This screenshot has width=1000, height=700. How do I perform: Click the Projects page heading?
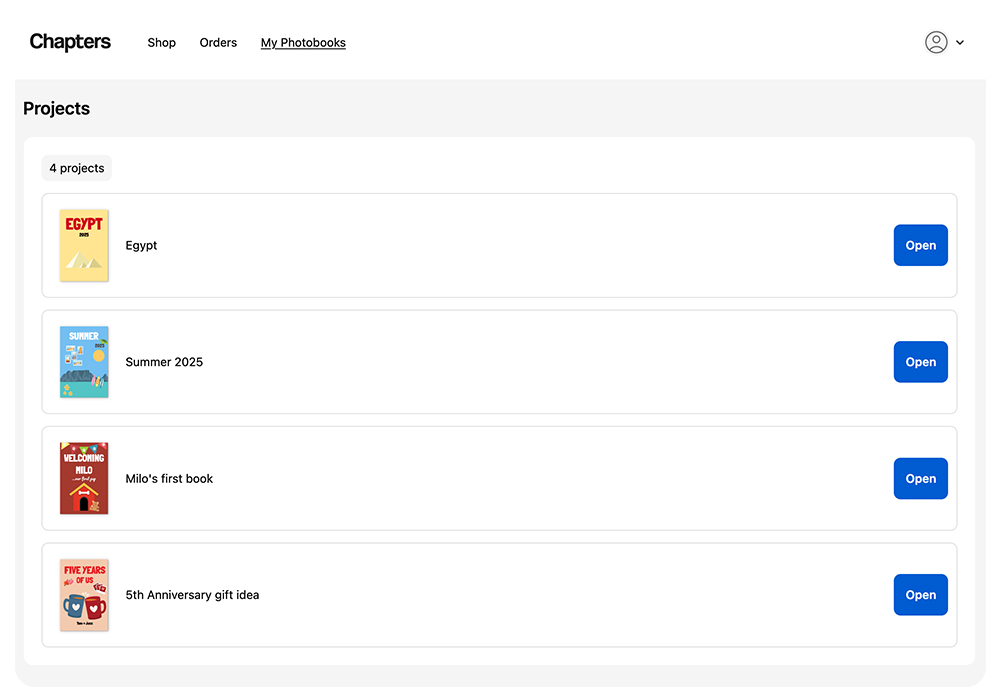(x=57, y=109)
